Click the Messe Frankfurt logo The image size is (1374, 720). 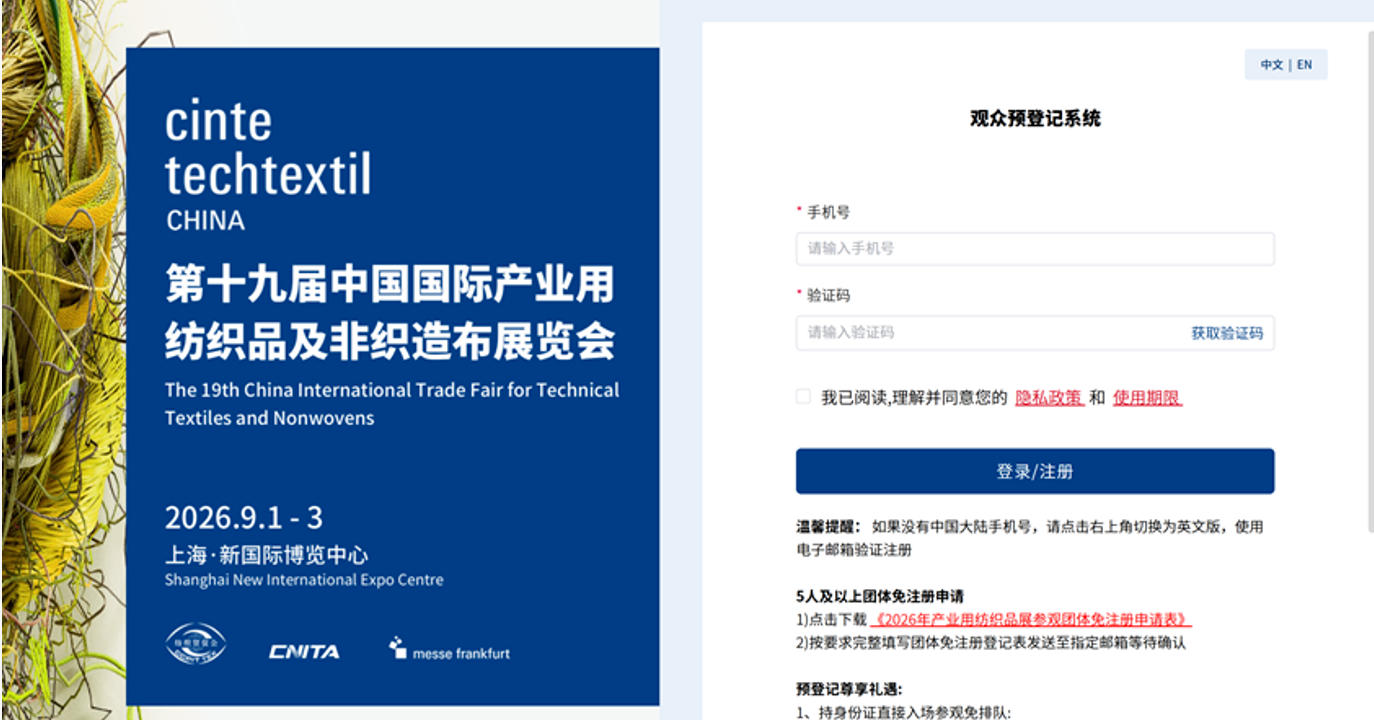[x=449, y=649]
